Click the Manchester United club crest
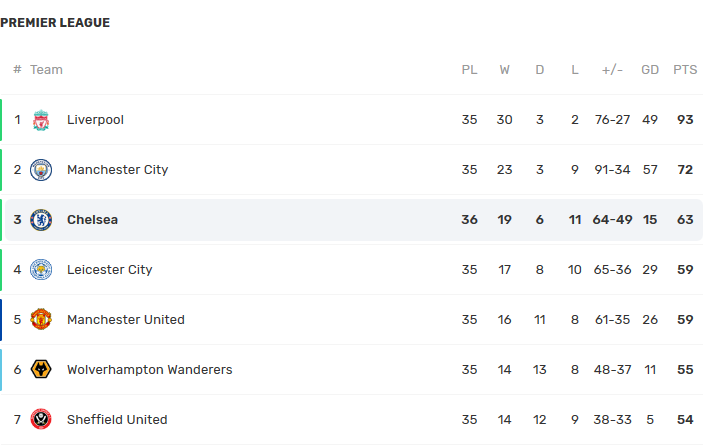703x445 pixels. (41, 320)
